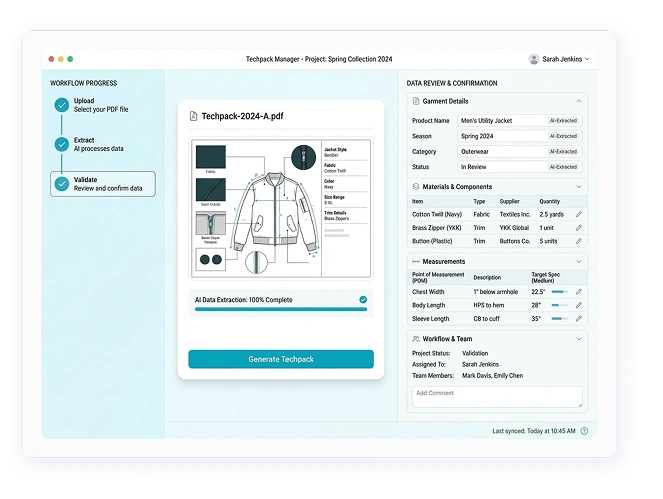Click the YKK Global supplier cell
663x499 pixels.
coord(514,228)
